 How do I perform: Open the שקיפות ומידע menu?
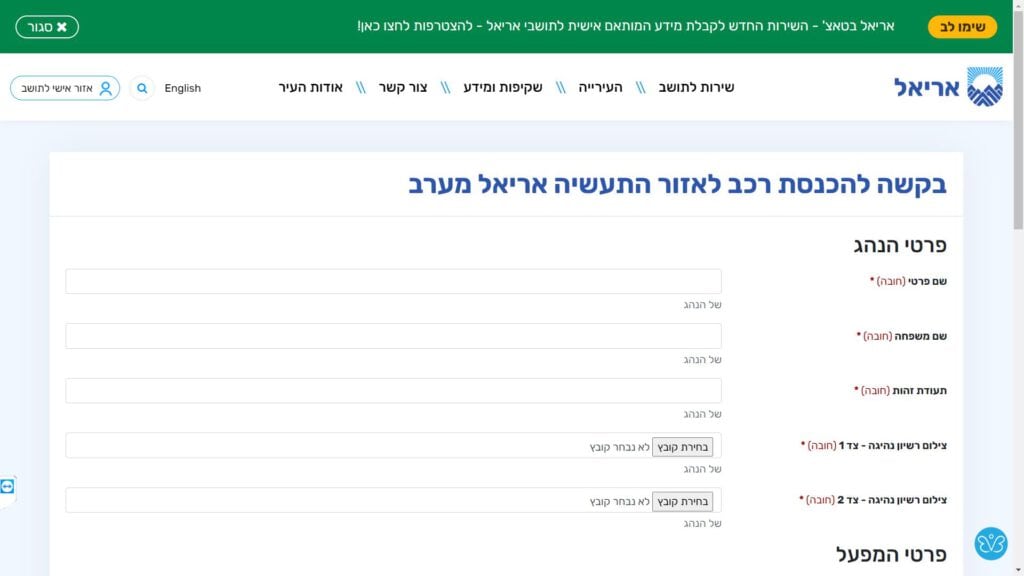[503, 88]
